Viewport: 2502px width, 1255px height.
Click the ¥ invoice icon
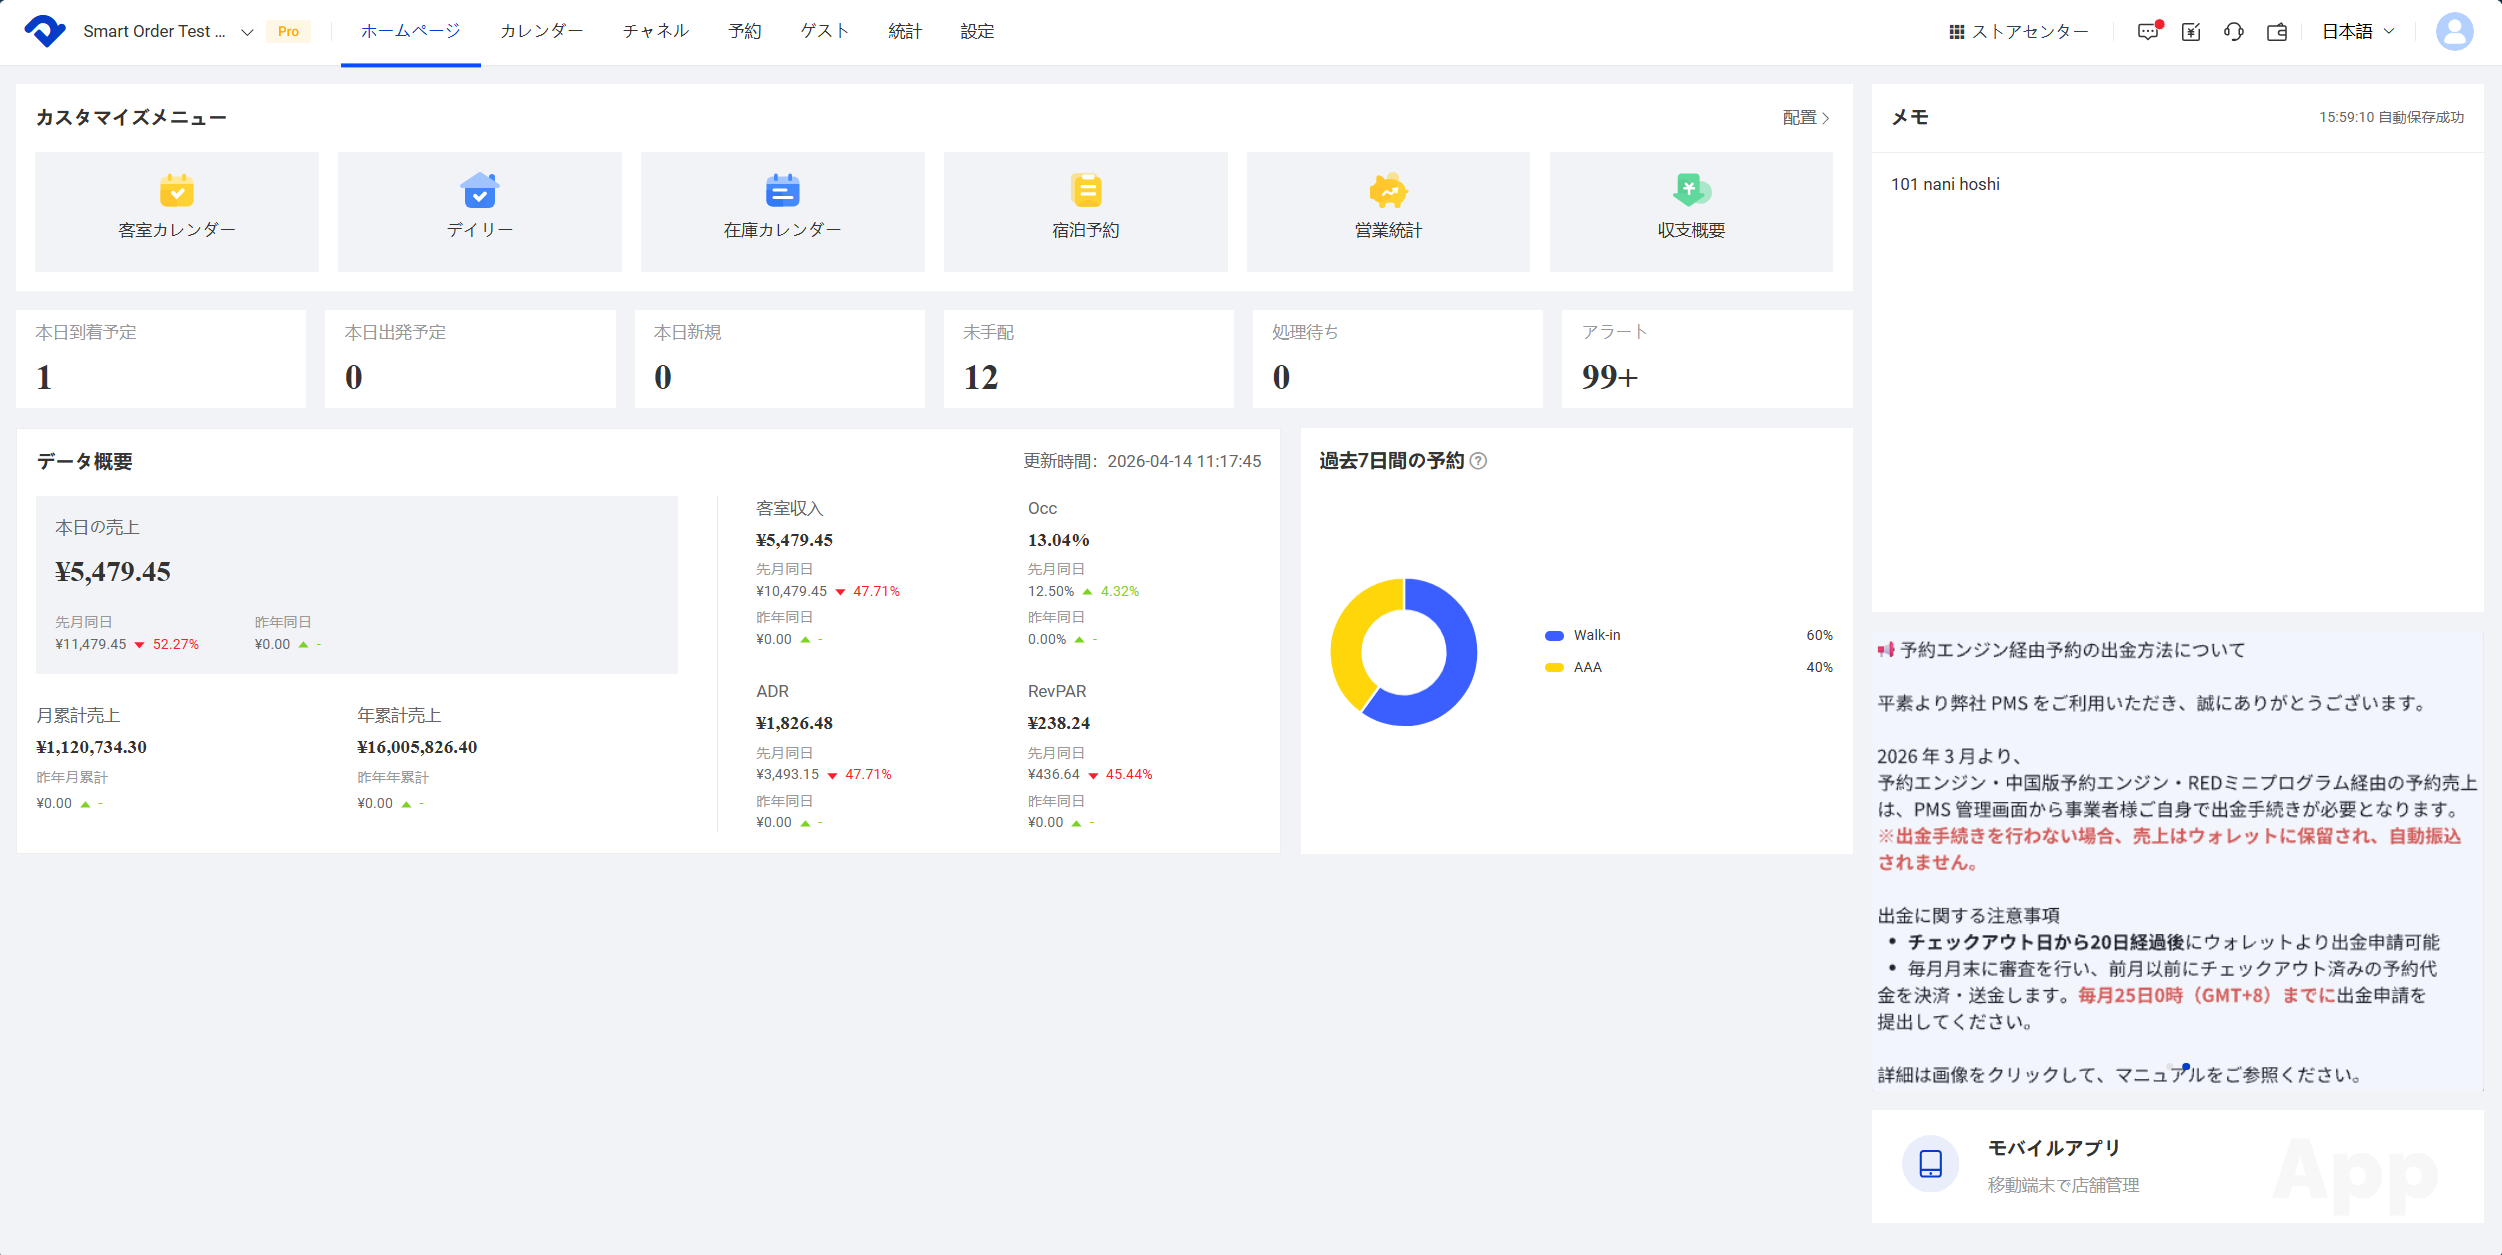2190,31
